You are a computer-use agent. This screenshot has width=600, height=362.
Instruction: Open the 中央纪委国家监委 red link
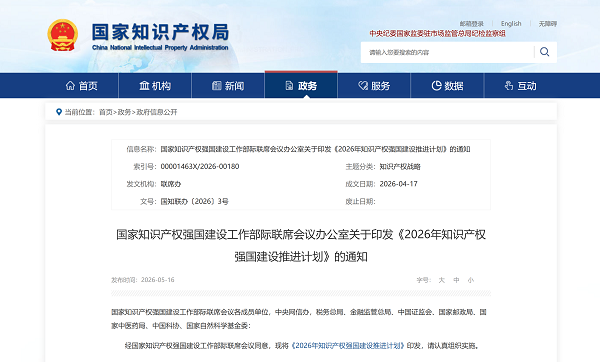(x=437, y=34)
